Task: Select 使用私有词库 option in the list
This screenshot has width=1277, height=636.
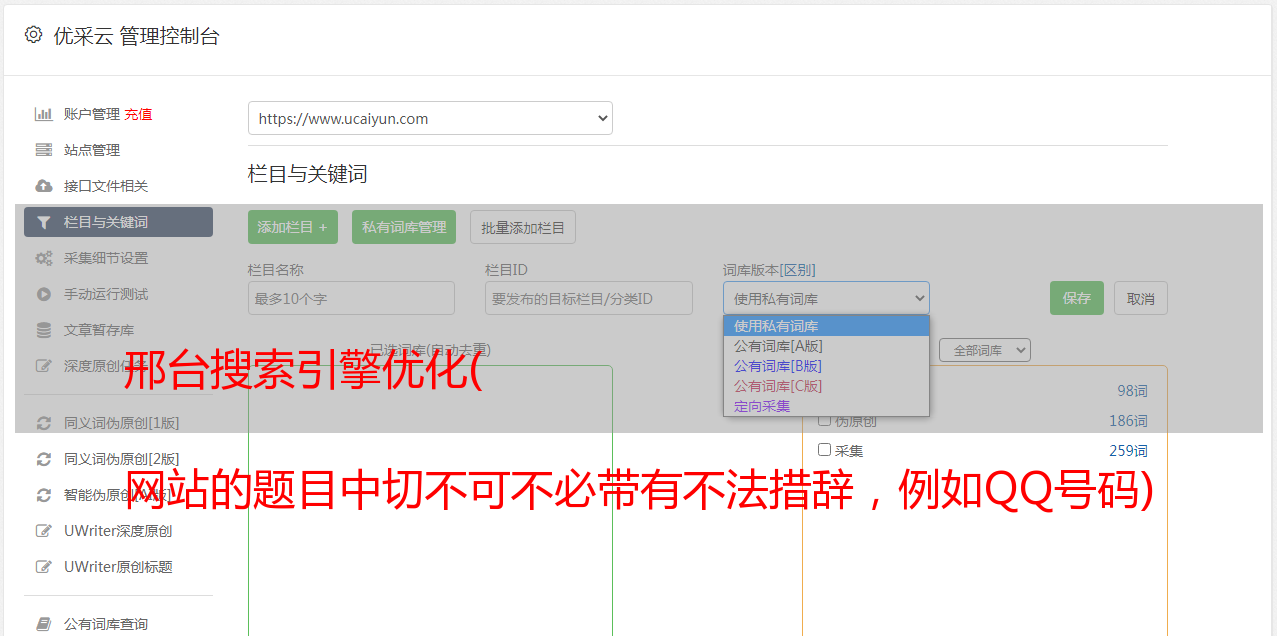Action: click(826, 326)
